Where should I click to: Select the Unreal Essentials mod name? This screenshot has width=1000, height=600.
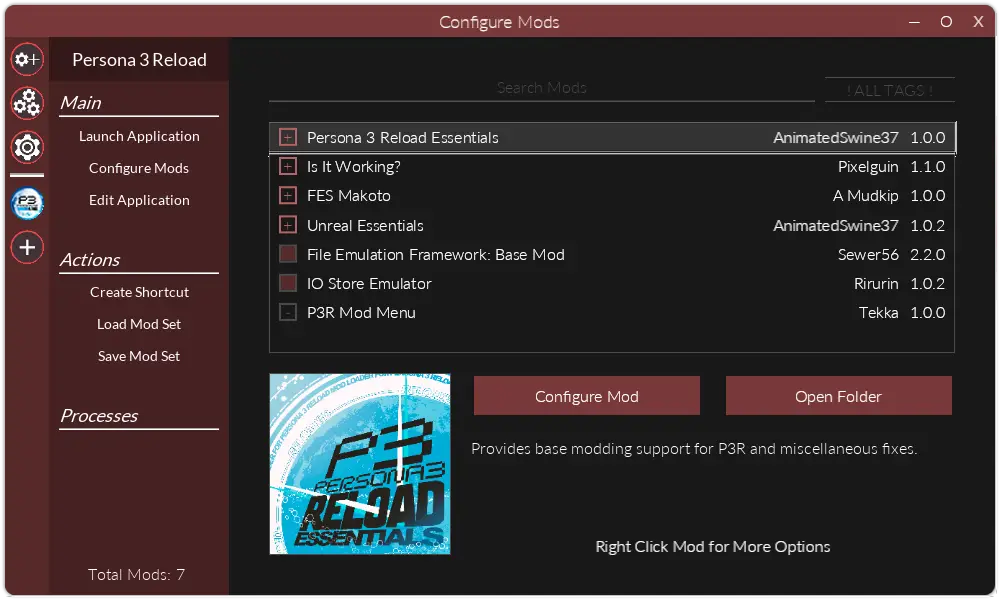(x=365, y=225)
